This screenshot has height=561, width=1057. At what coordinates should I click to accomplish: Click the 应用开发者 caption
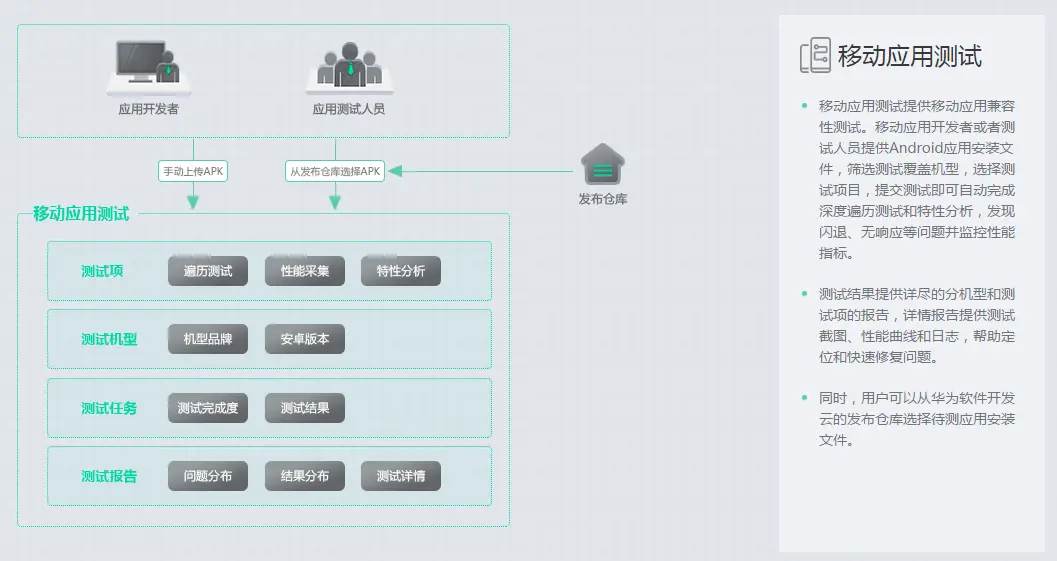[148, 109]
